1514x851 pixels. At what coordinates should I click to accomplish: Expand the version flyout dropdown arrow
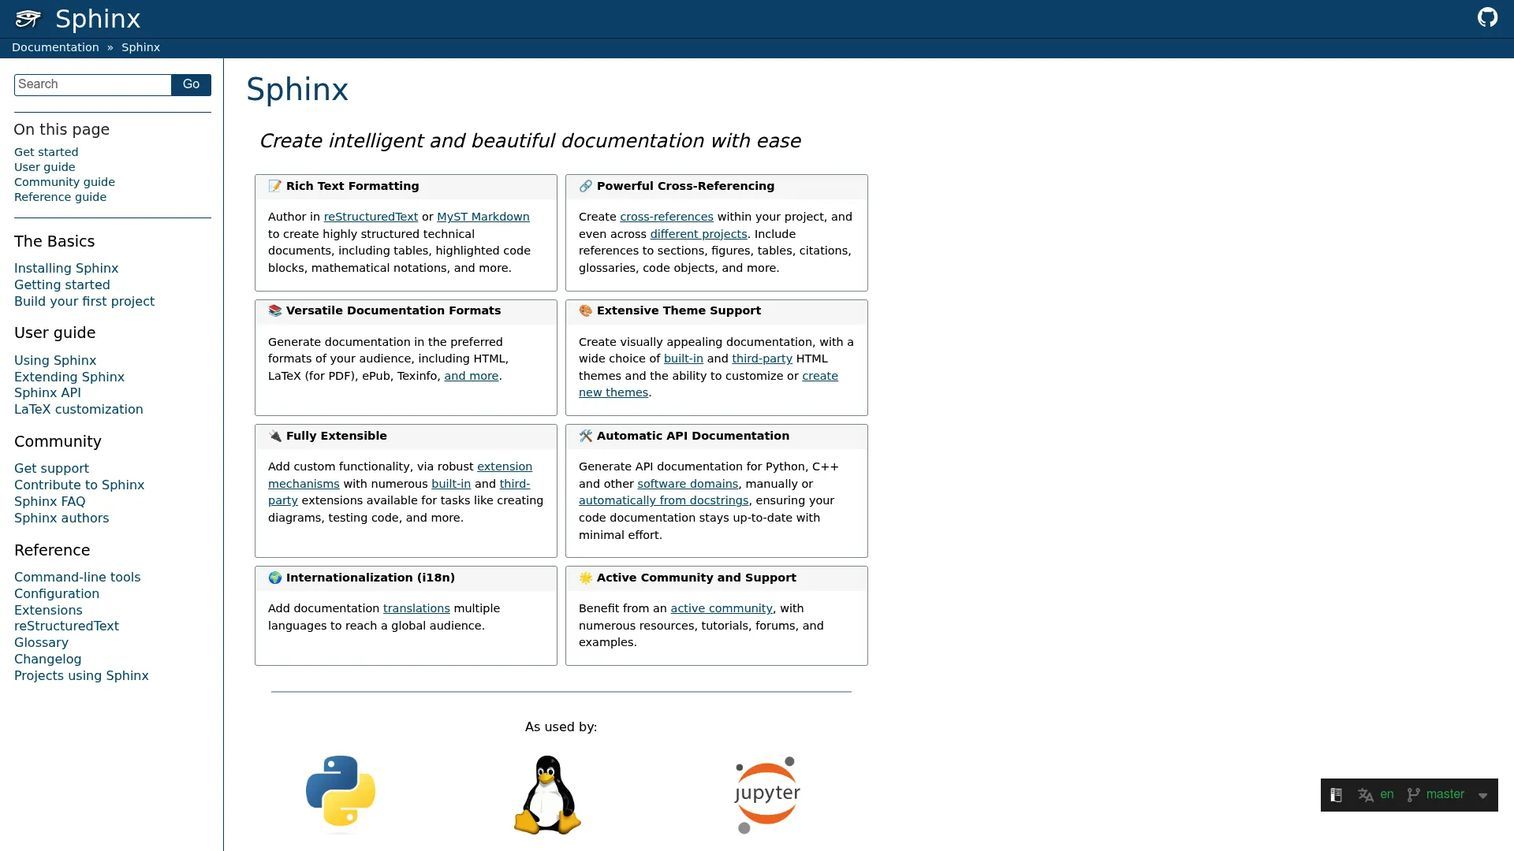(1483, 796)
